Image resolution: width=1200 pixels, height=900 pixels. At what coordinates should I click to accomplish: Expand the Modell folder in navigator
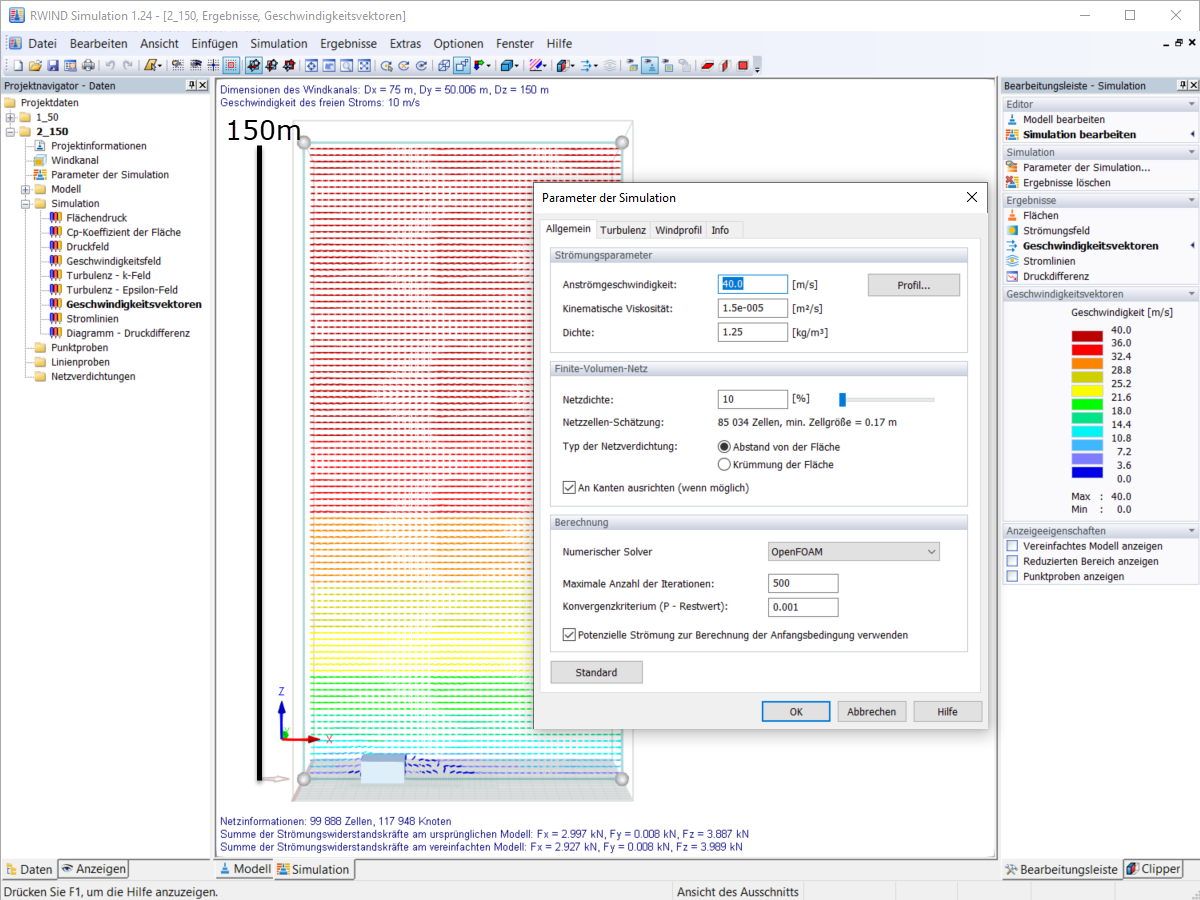click(26, 189)
